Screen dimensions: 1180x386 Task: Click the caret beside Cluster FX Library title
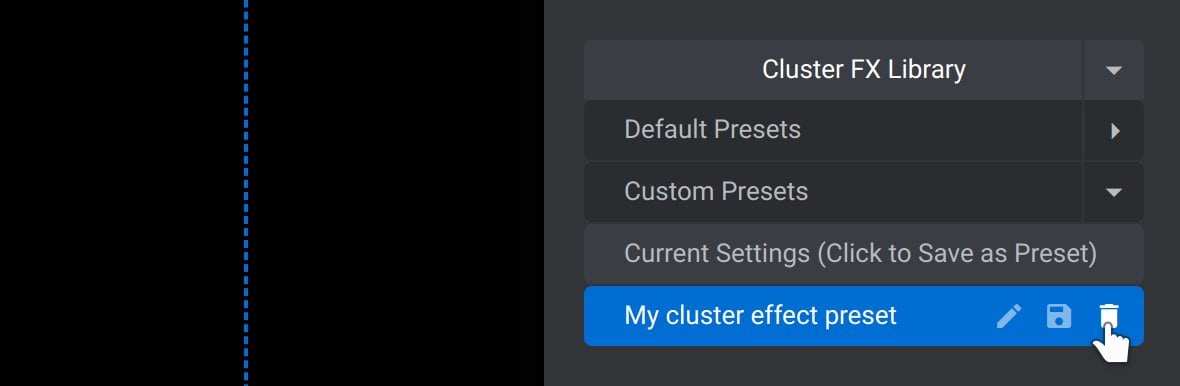tap(1114, 70)
